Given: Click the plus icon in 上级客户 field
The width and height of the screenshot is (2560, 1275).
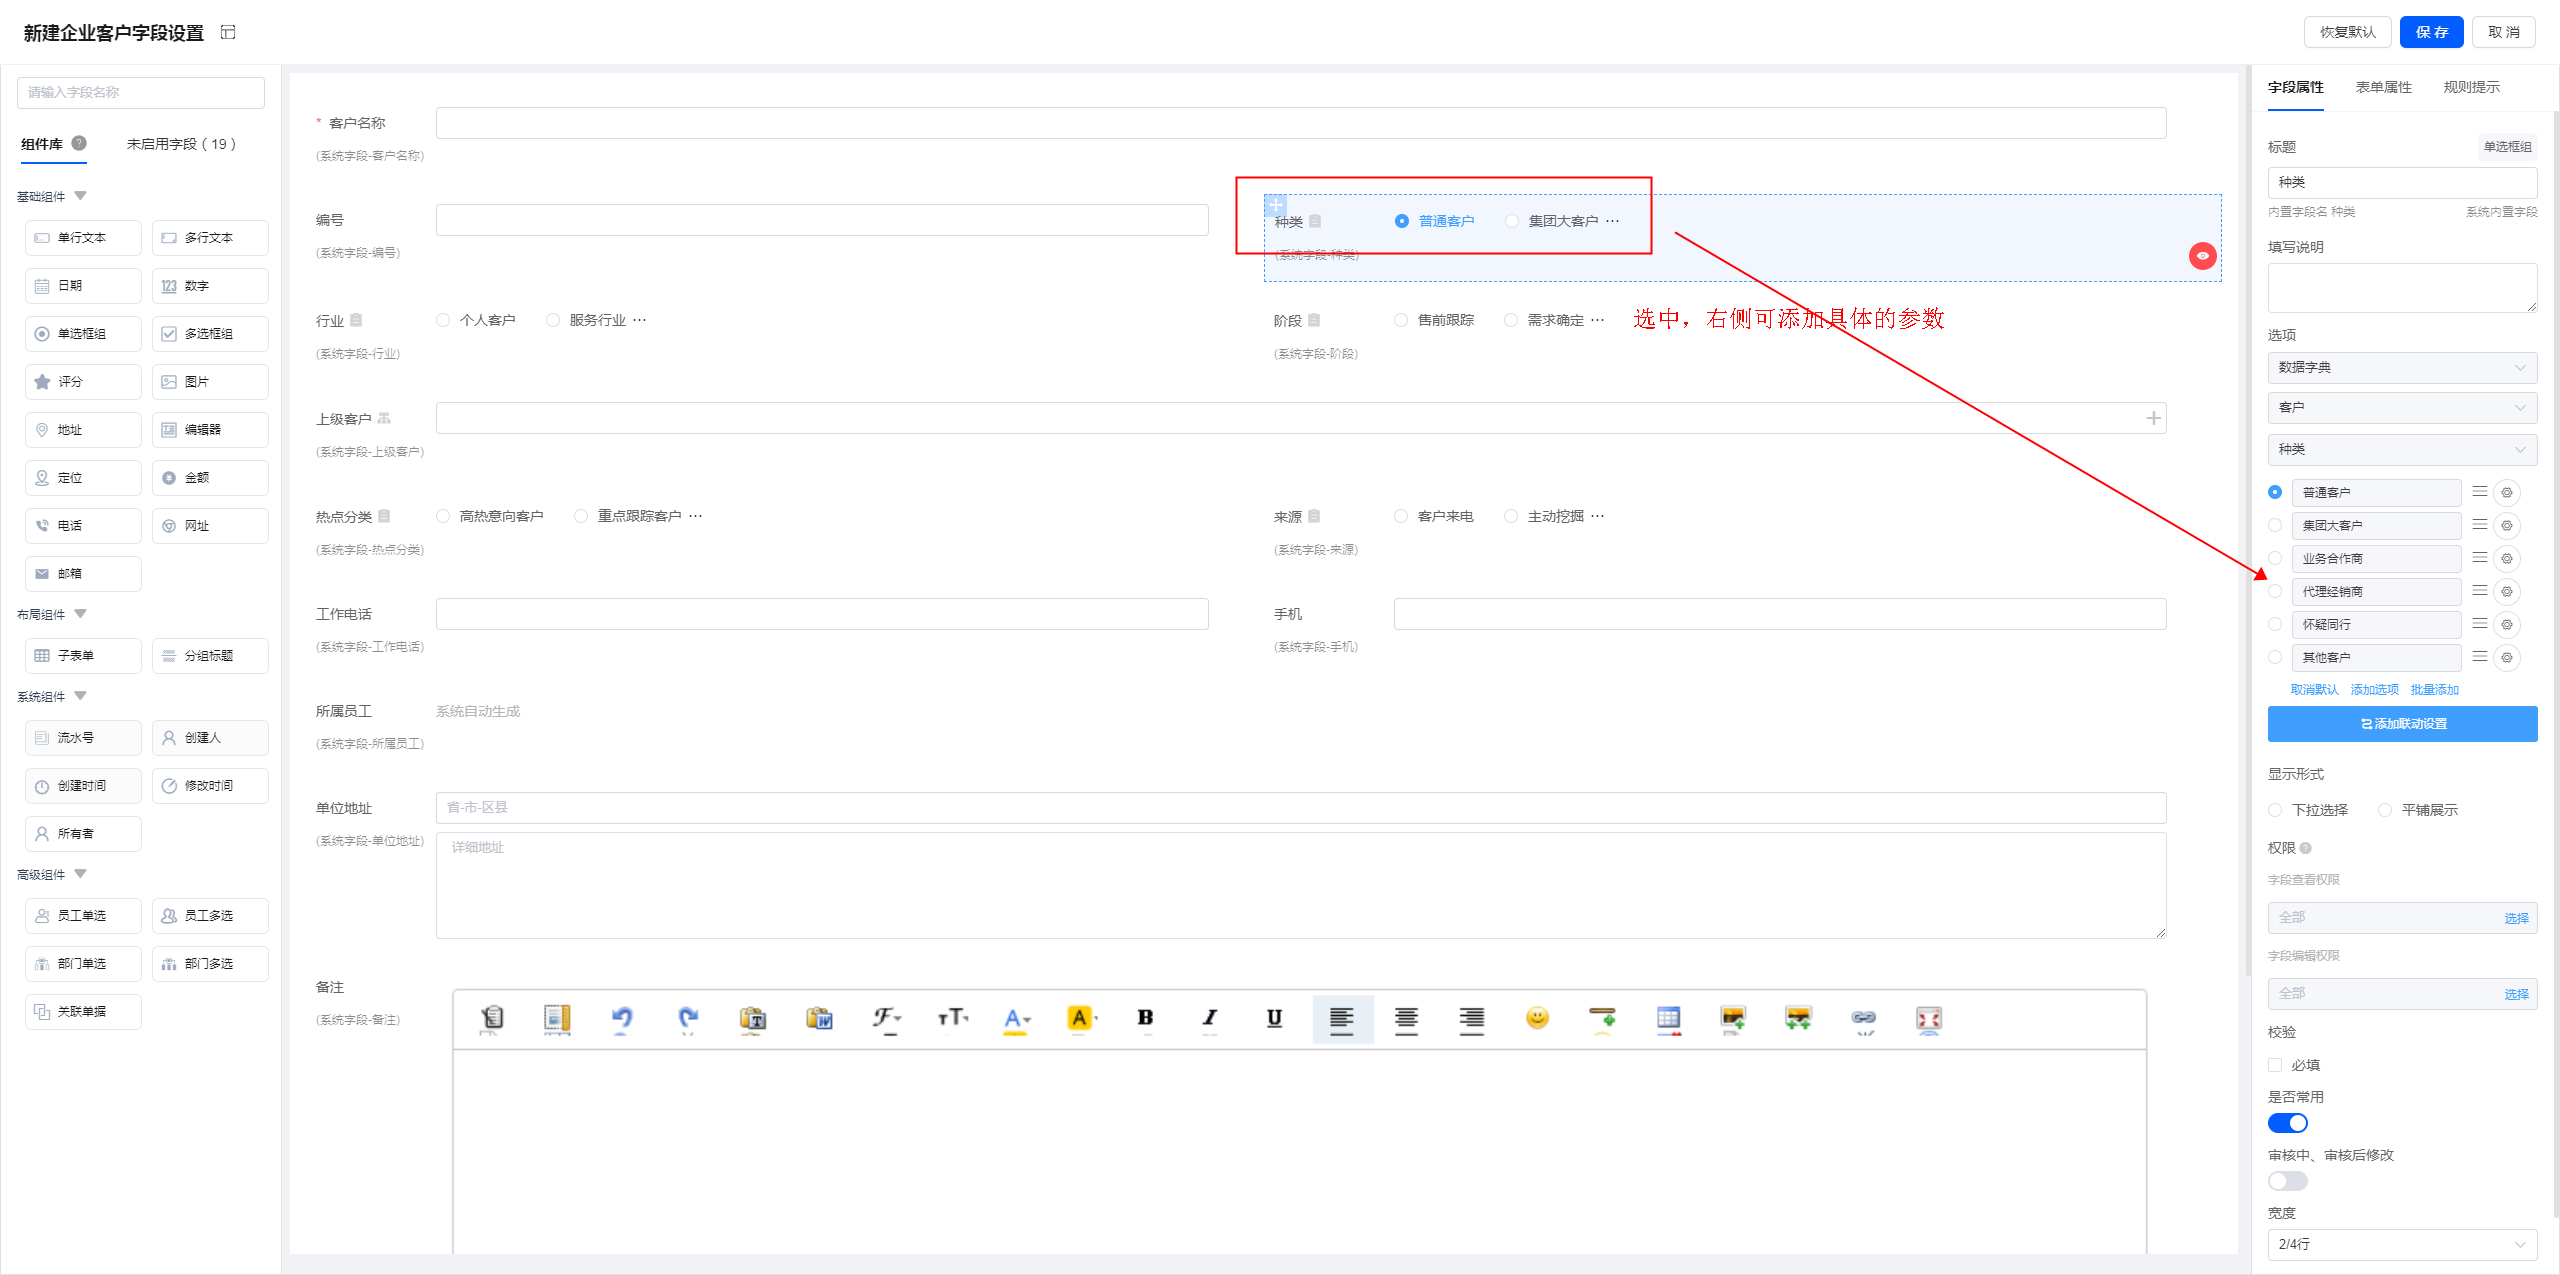Looking at the screenshot, I should pos(2154,418).
